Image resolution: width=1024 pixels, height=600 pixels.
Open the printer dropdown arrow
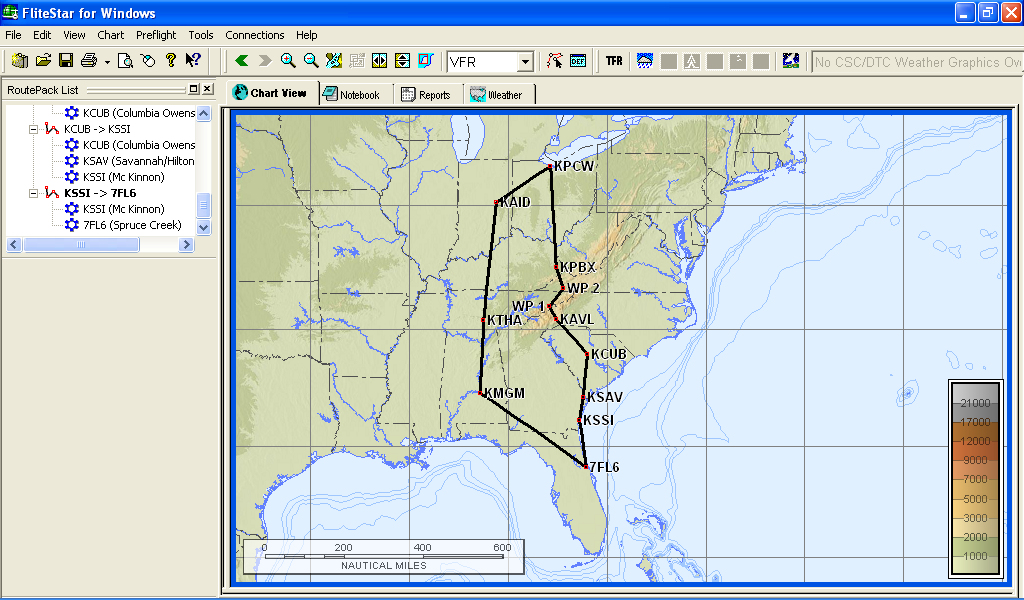click(x=107, y=62)
